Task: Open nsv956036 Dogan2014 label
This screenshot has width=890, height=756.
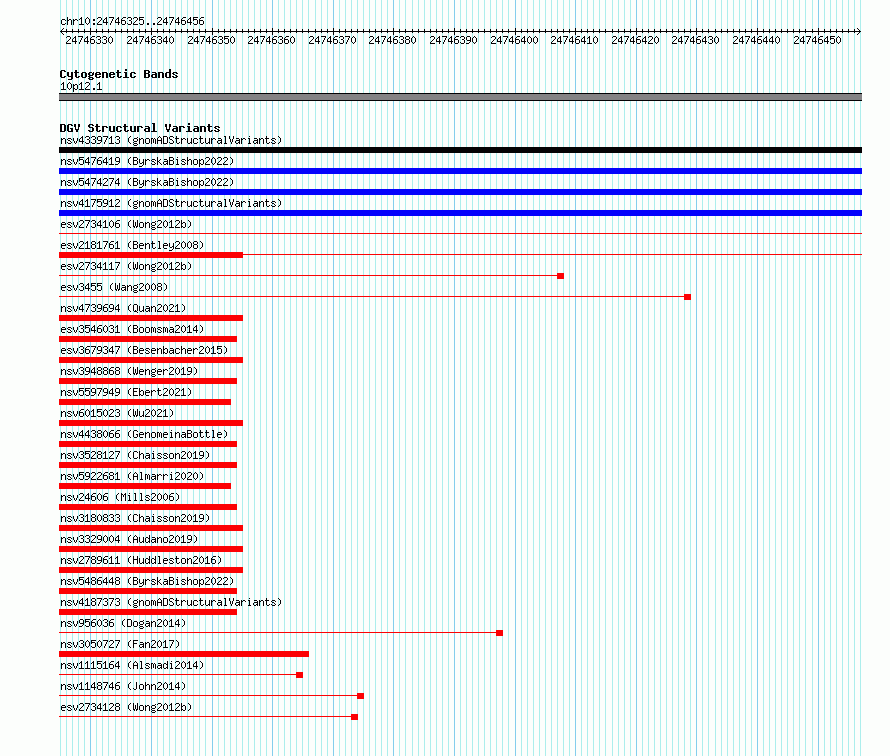Action: pyautogui.click(x=123, y=623)
